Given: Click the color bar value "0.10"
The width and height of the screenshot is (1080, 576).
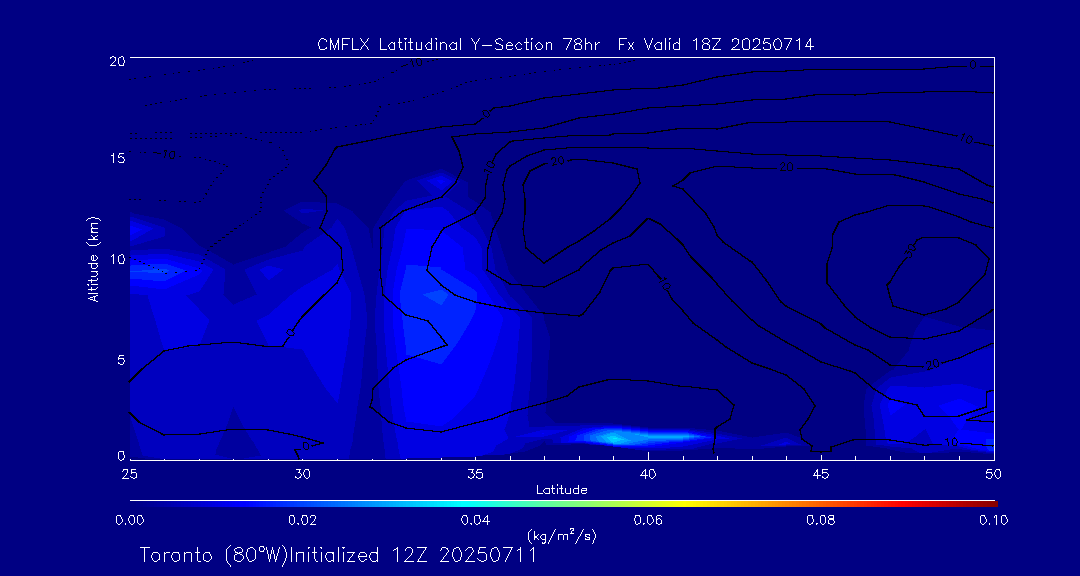Looking at the screenshot, I should click(x=994, y=520).
